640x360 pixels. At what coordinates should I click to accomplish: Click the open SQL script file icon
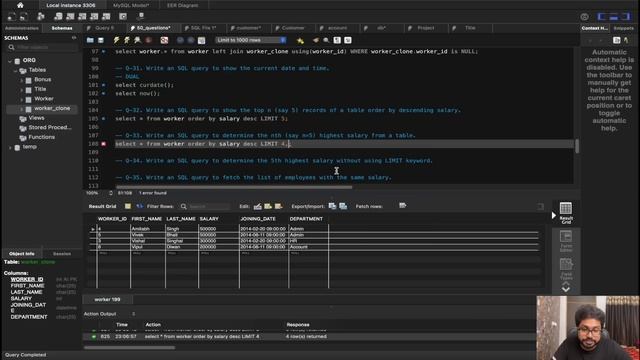(90, 40)
